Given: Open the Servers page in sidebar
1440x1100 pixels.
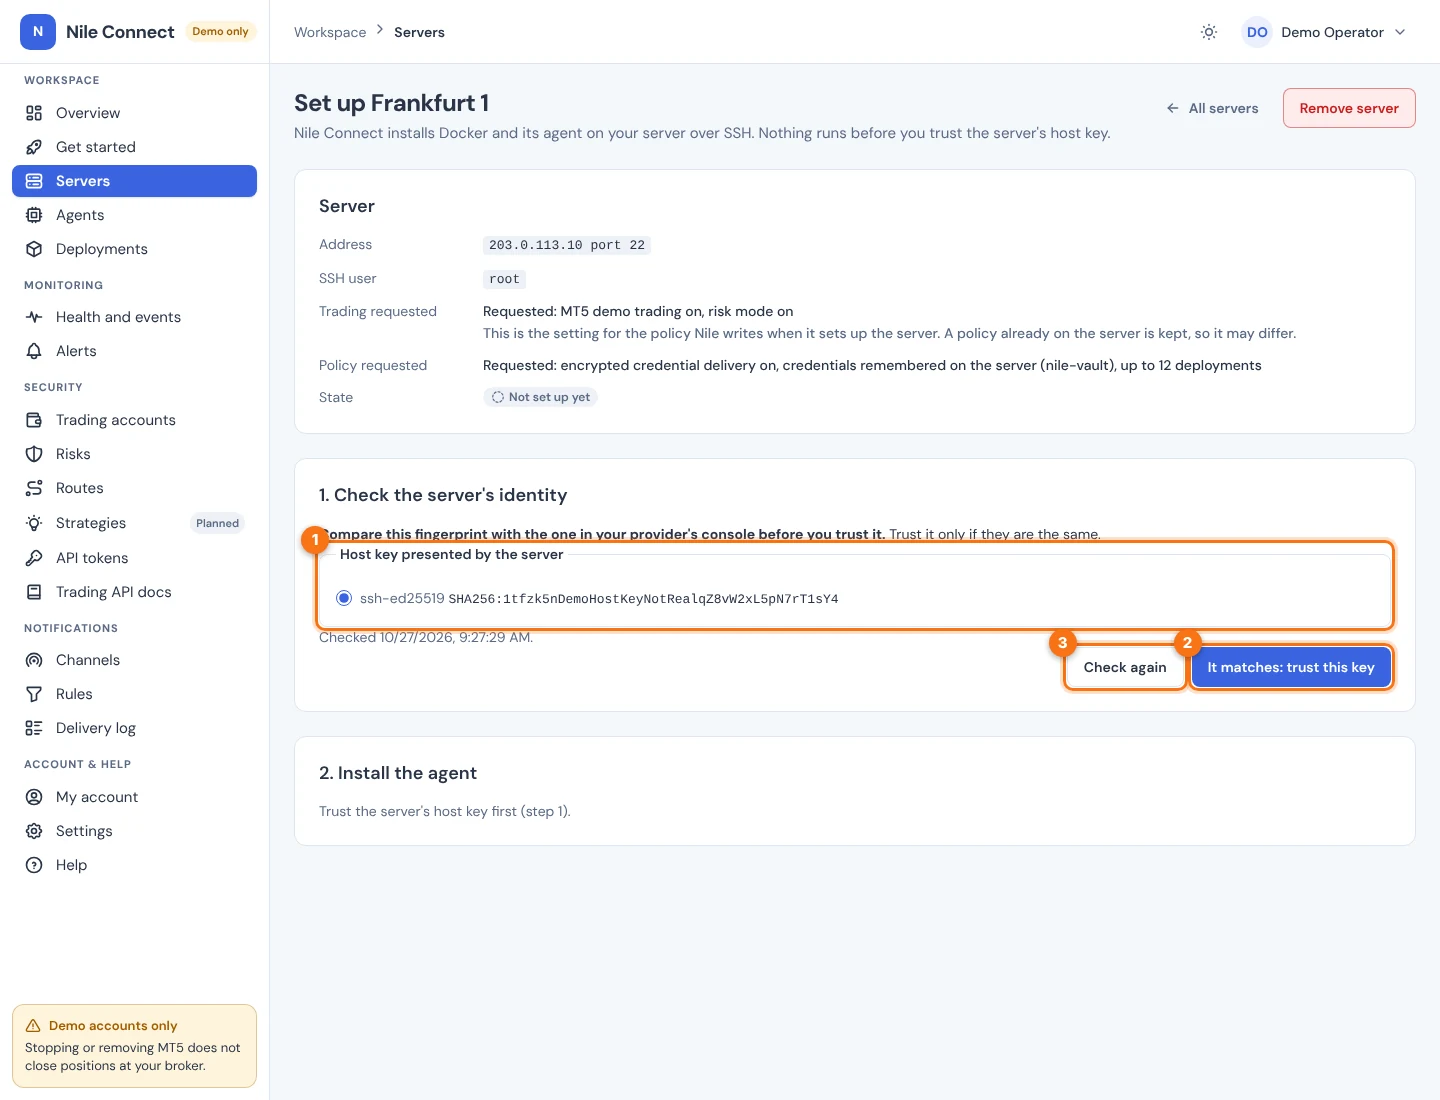Looking at the screenshot, I should [x=134, y=181].
